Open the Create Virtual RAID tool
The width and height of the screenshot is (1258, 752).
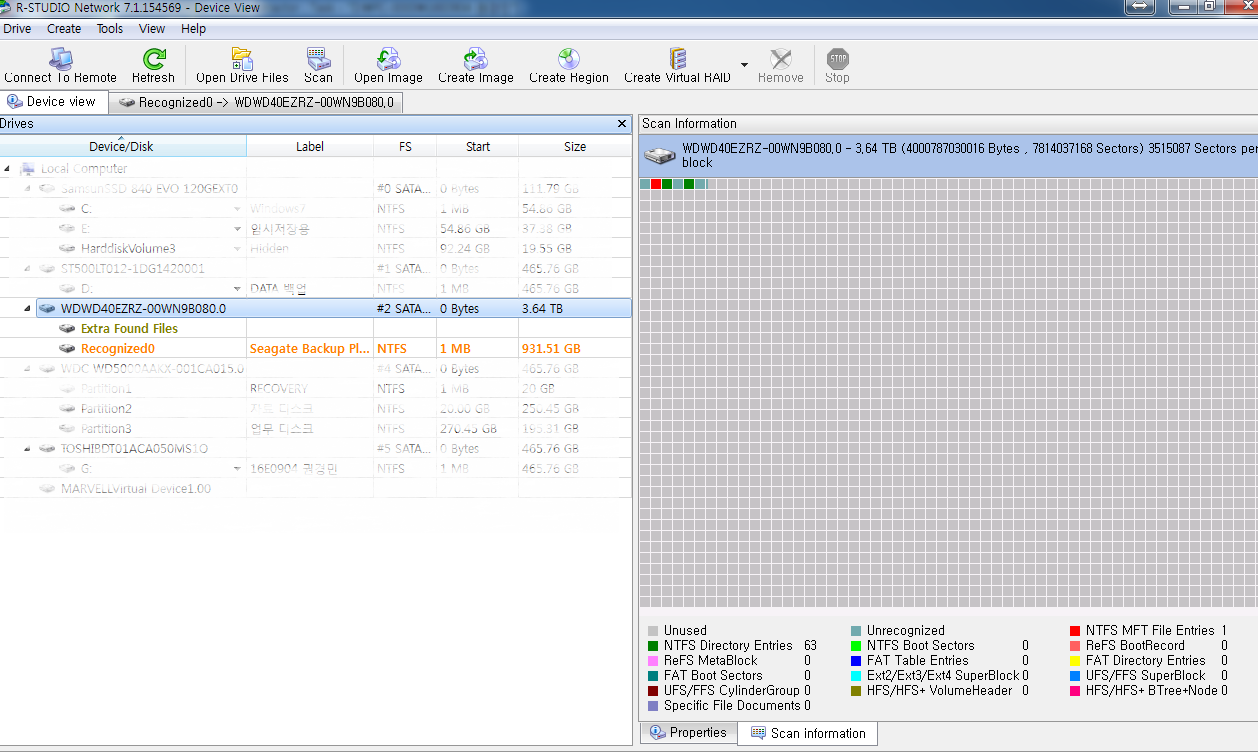[677, 59]
